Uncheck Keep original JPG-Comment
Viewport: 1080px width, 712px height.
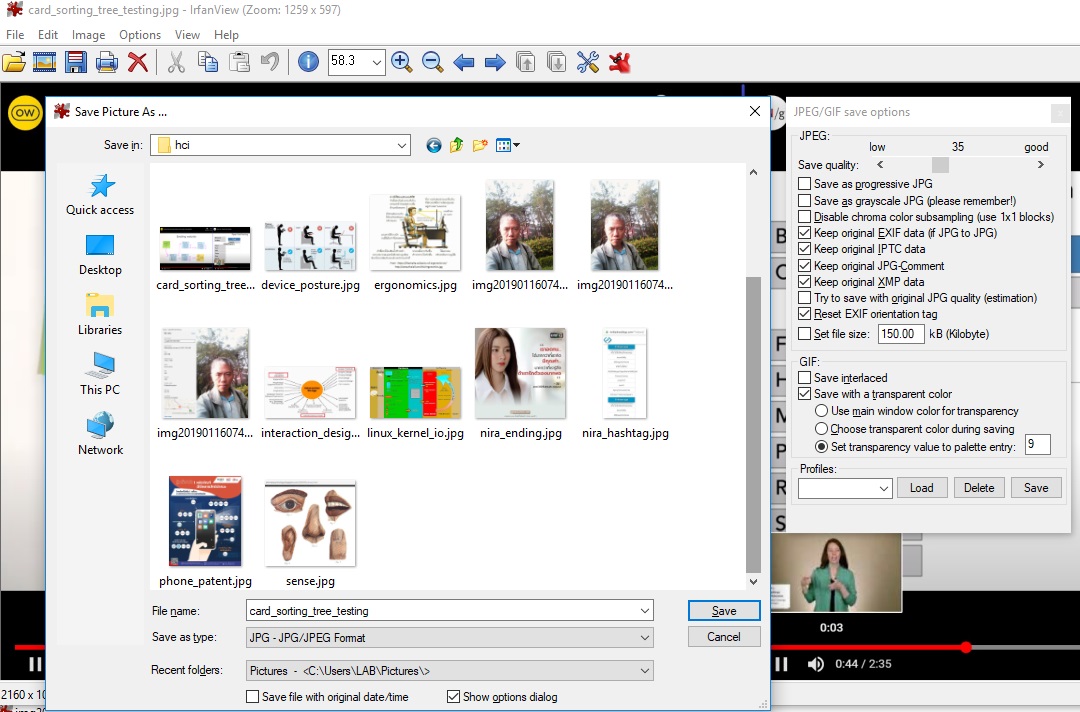coord(804,266)
